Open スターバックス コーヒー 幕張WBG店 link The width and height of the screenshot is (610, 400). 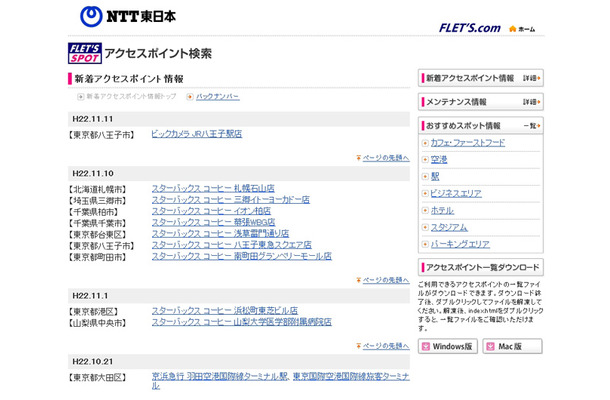213,222
